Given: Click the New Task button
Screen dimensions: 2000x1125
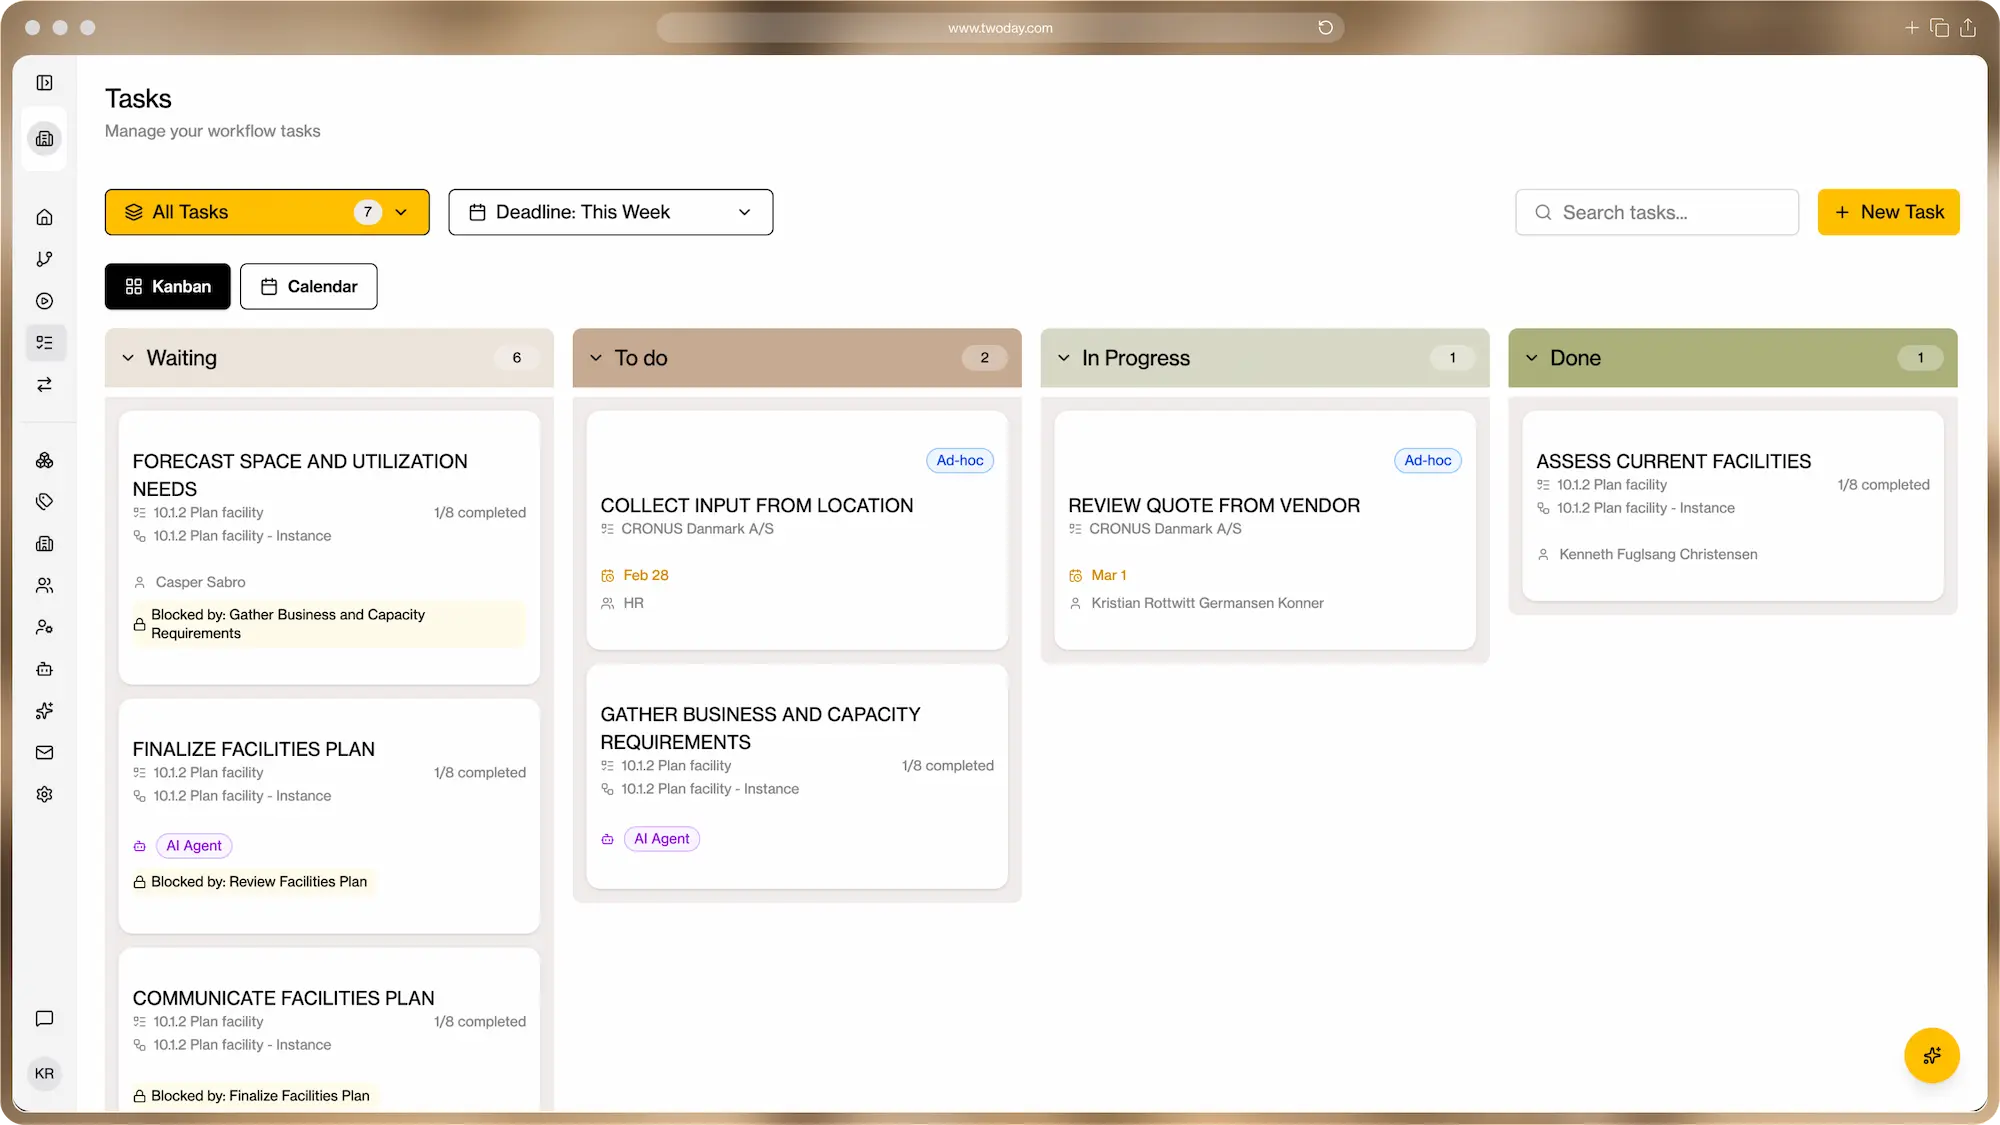Looking at the screenshot, I should 1888,212.
